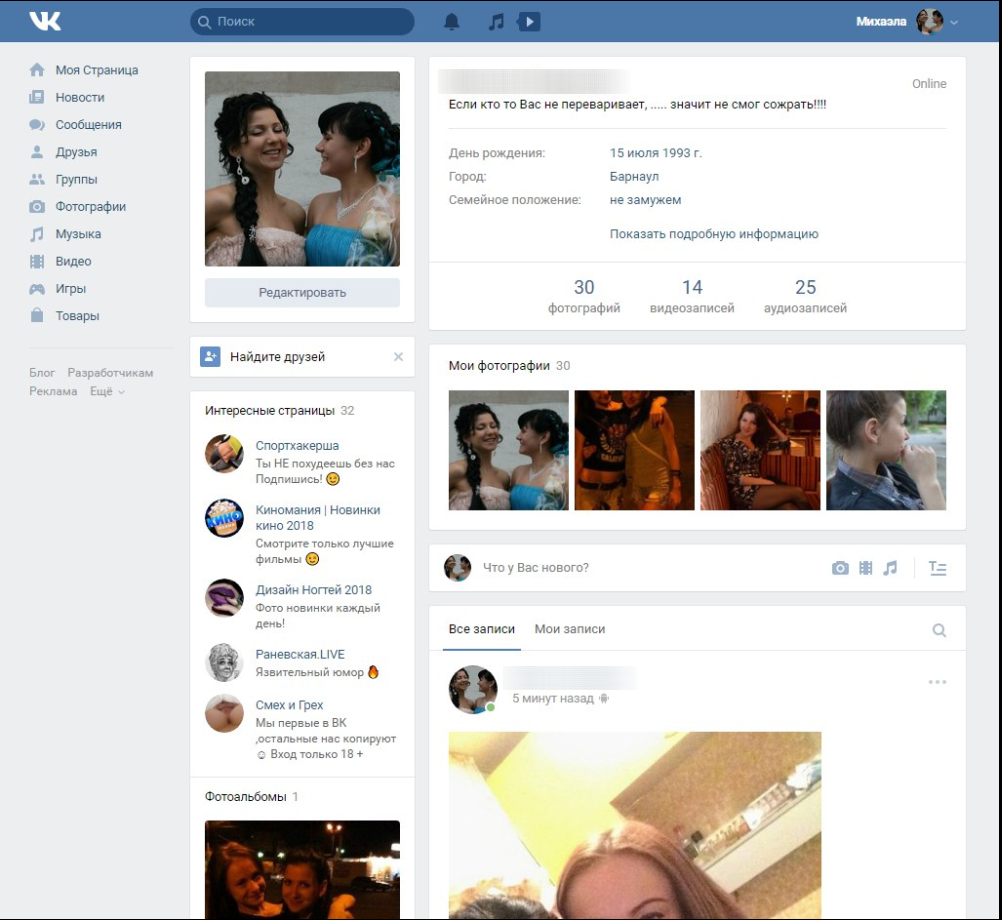
Task: Open the 30 фотографий counter
Action: 584,296
